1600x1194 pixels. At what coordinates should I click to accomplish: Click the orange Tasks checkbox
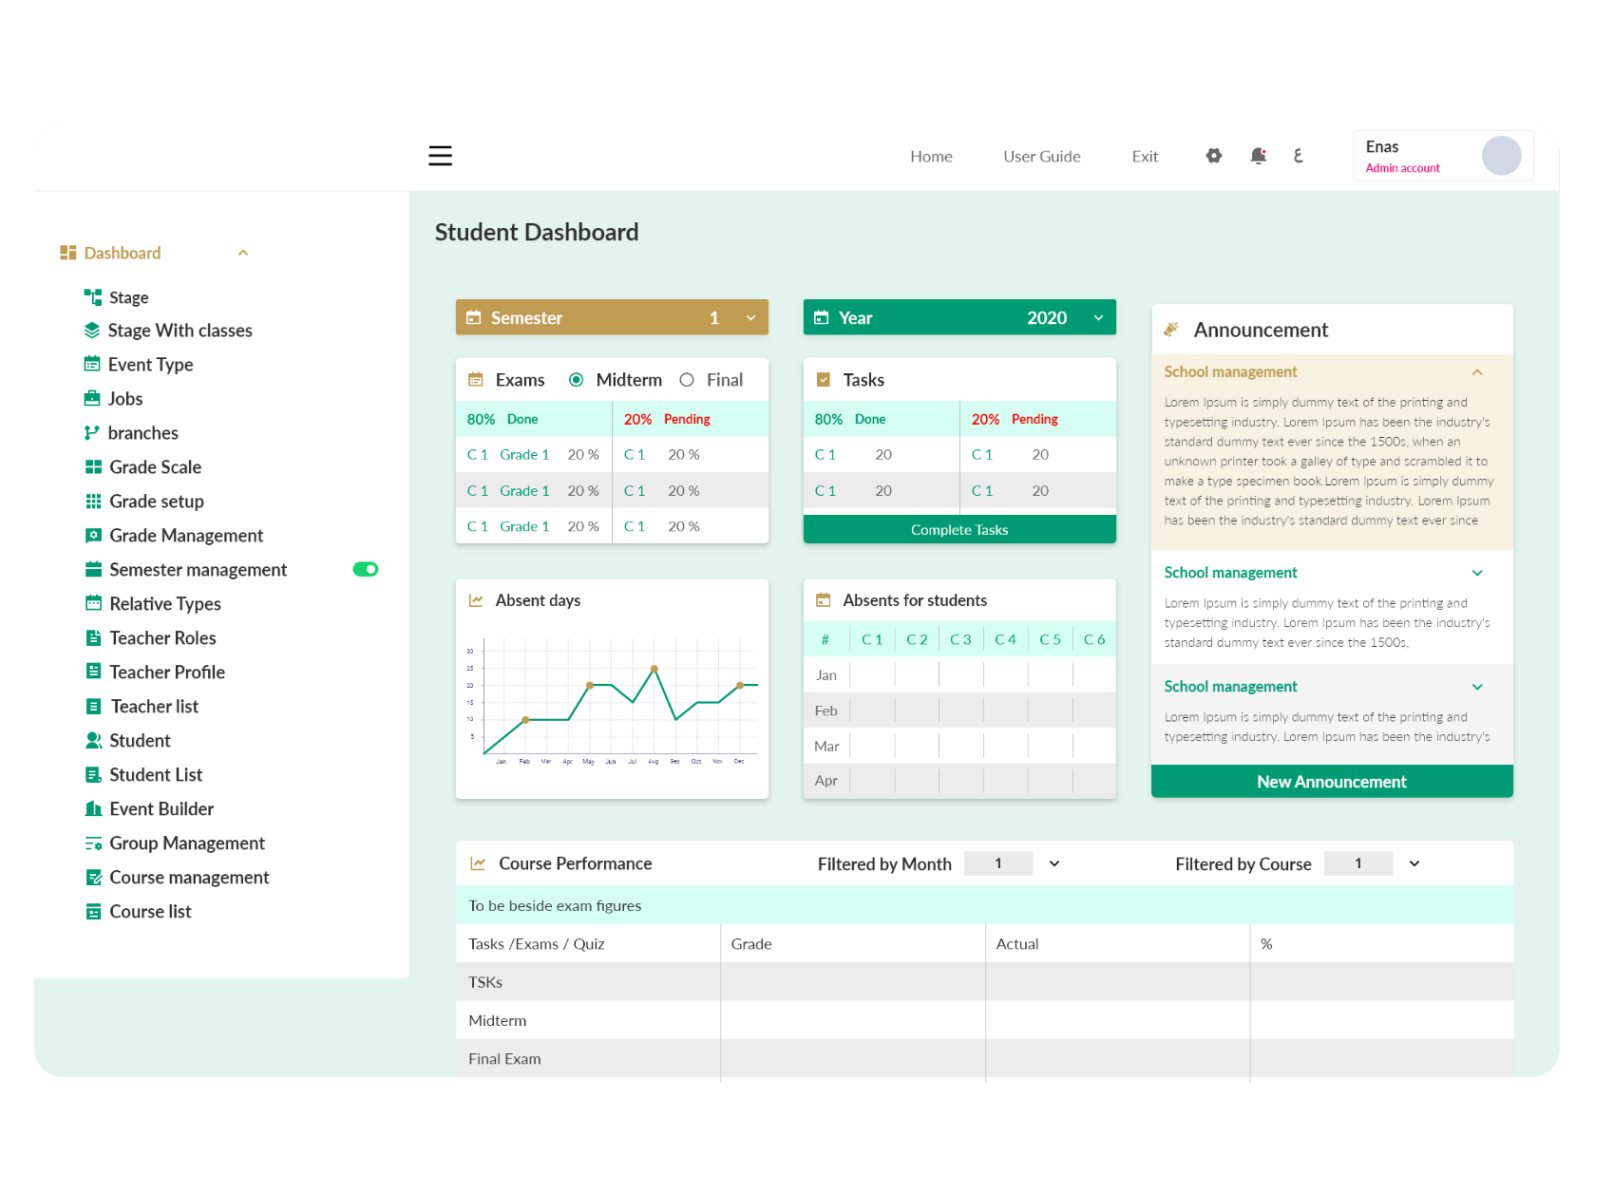pyautogui.click(x=824, y=380)
